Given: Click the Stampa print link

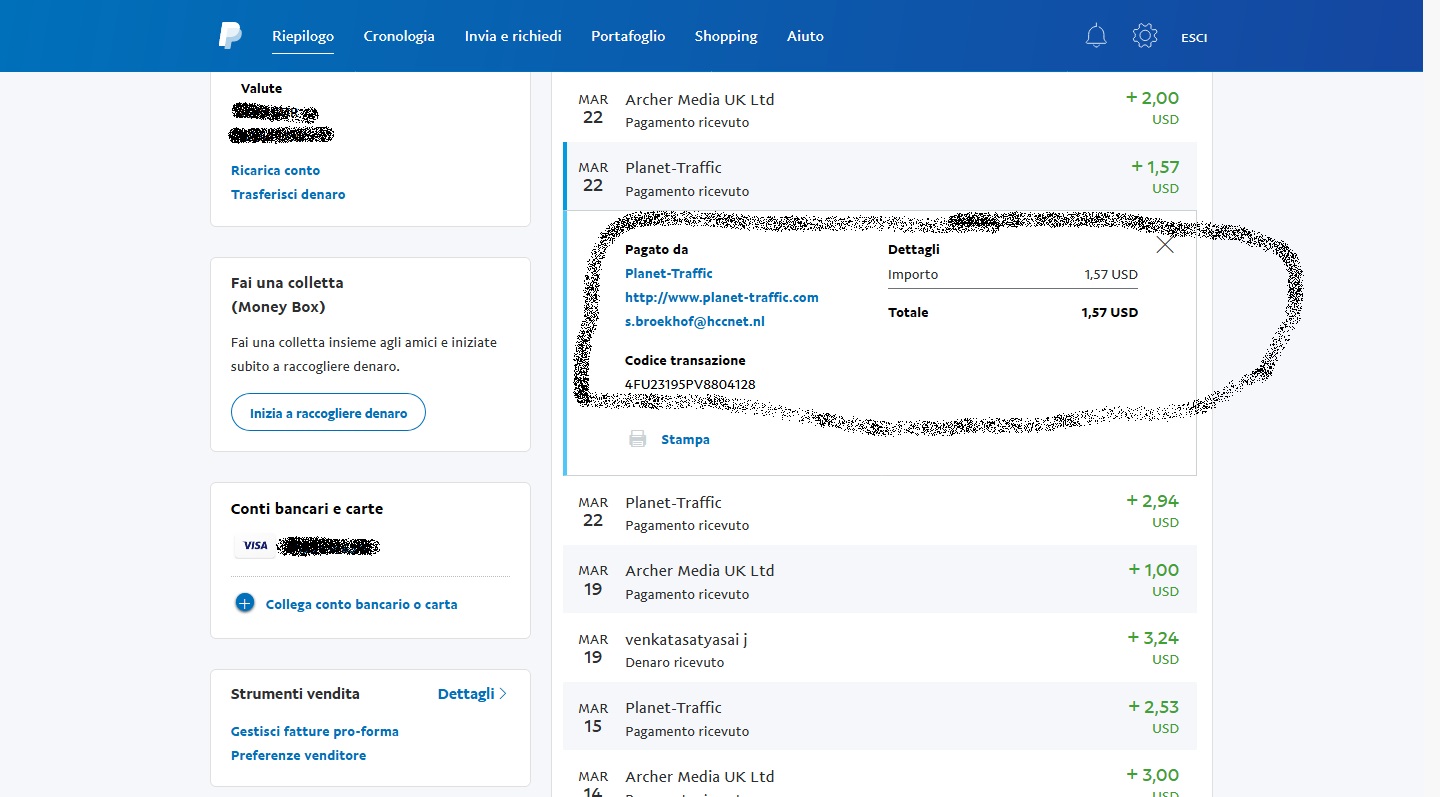Looking at the screenshot, I should pos(685,440).
